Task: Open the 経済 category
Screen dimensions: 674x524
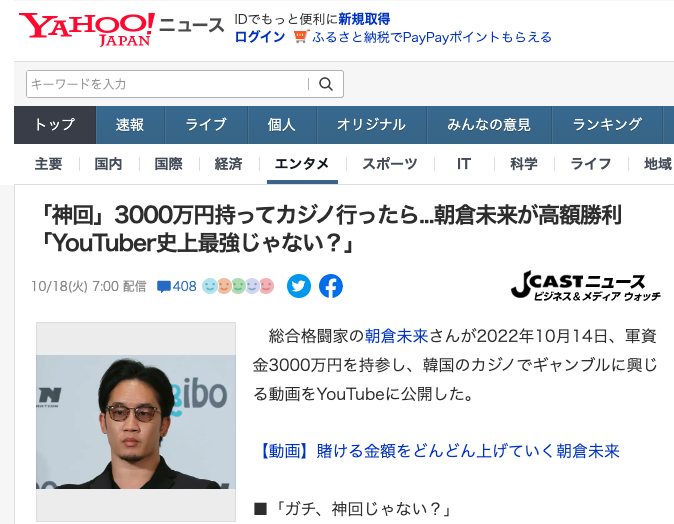Action: 229,164
